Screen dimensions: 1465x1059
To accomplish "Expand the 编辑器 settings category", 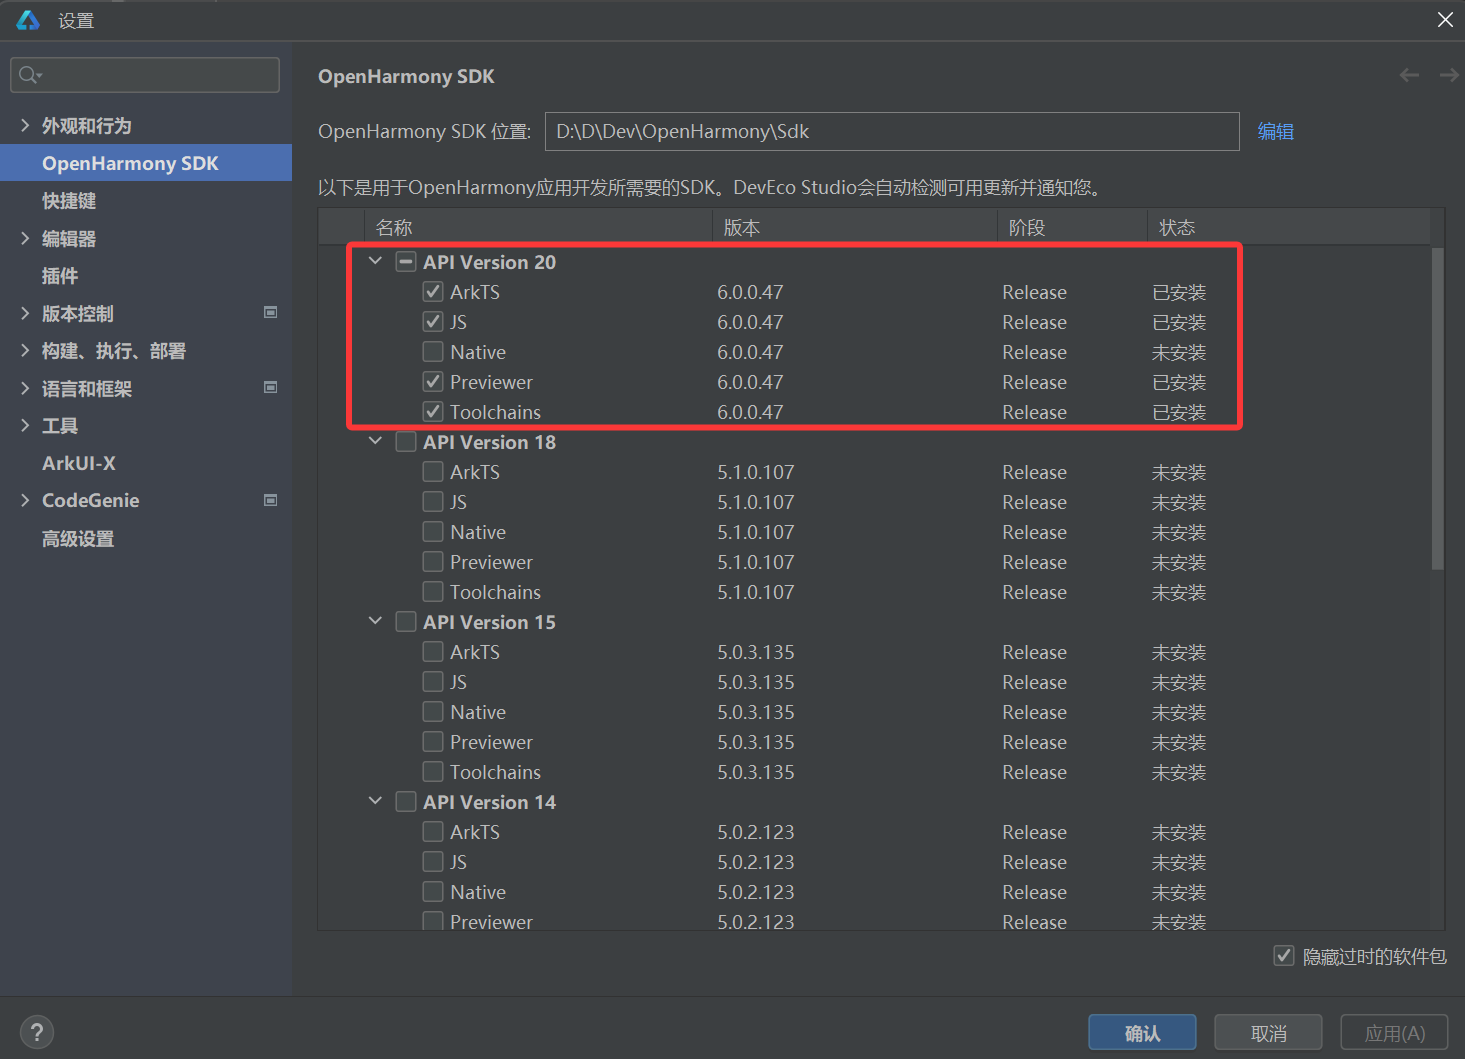I will point(25,238).
